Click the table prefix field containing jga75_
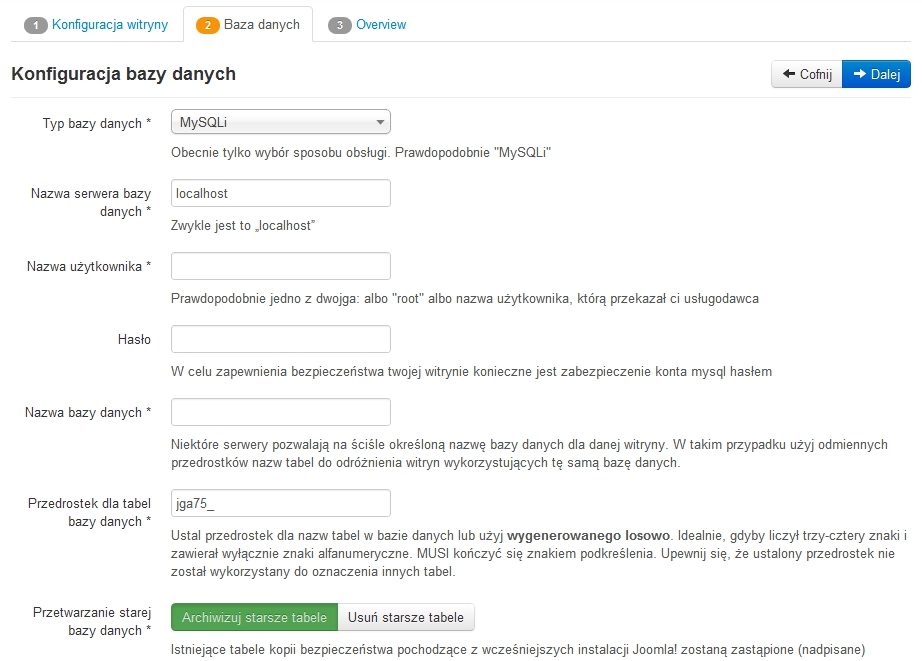This screenshot has width=922, height=661. 281,502
